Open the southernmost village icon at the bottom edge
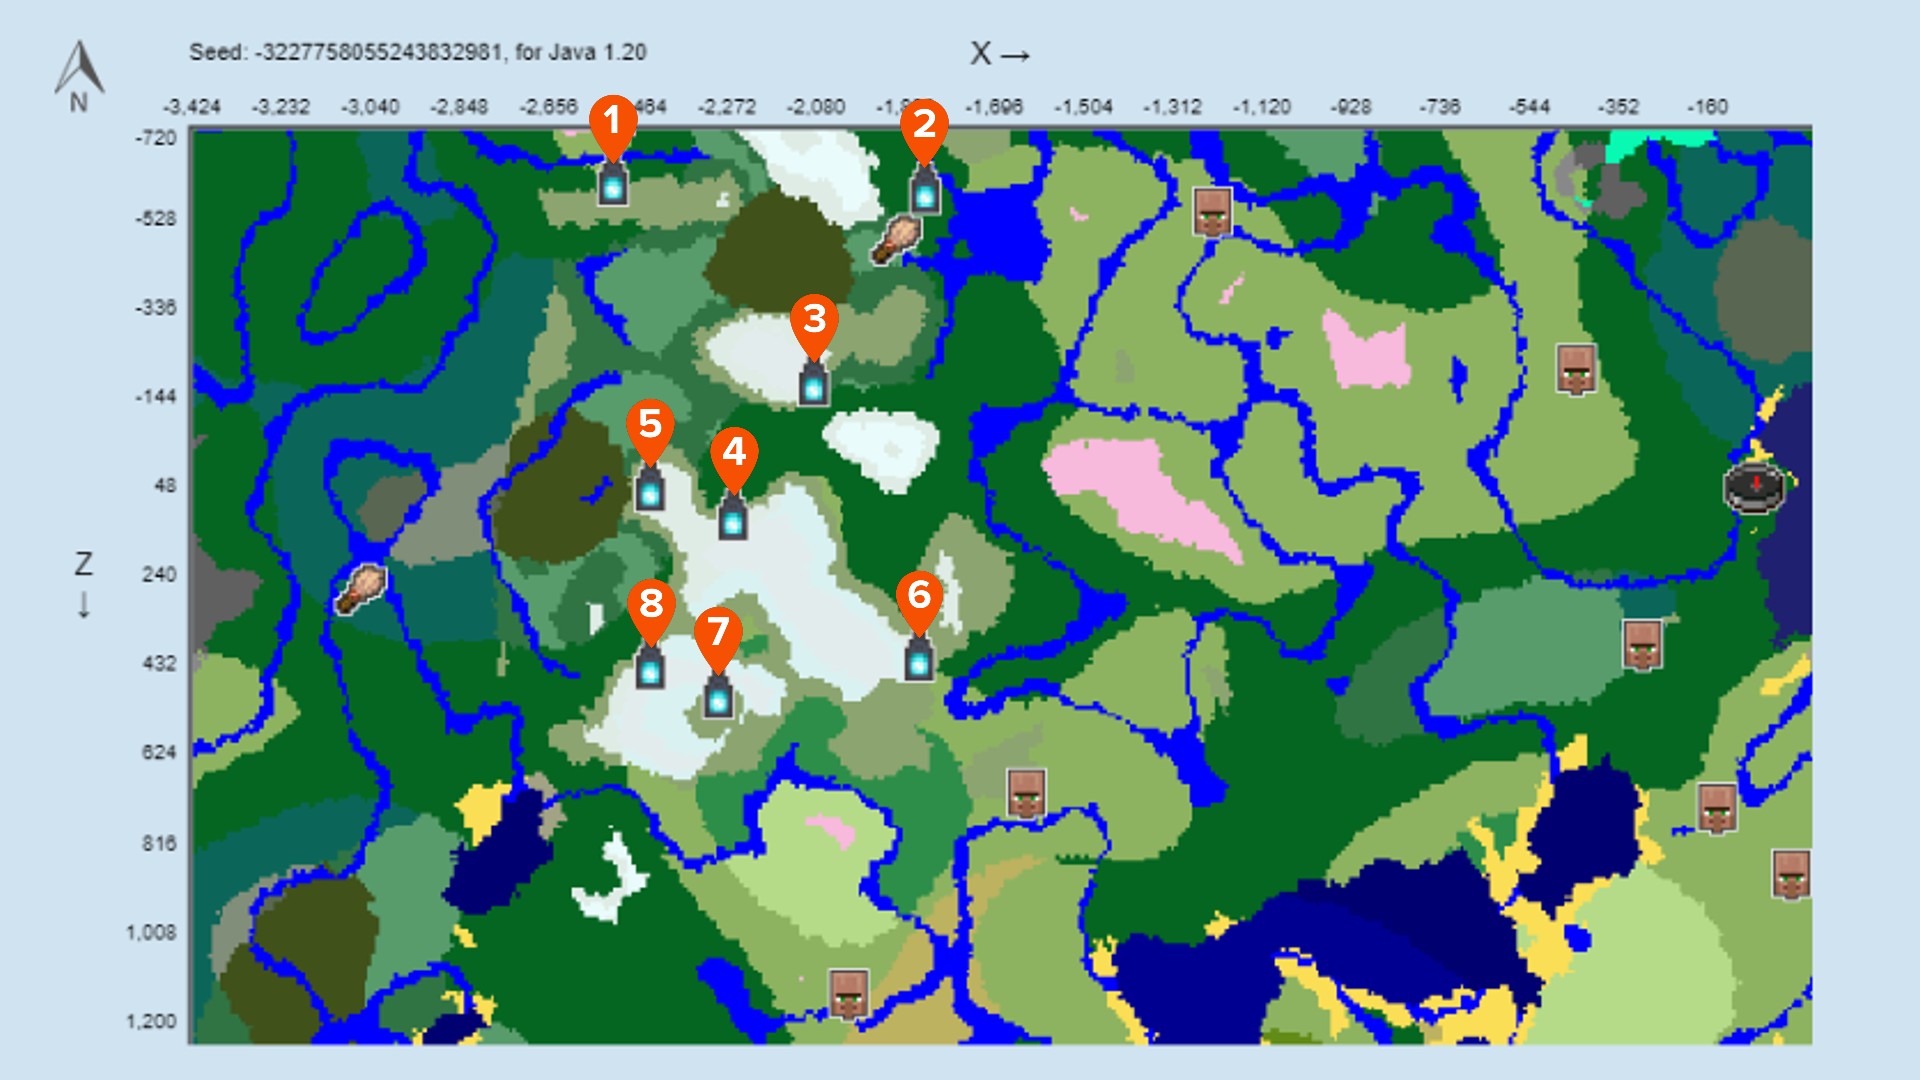1920x1080 pixels. [x=849, y=994]
